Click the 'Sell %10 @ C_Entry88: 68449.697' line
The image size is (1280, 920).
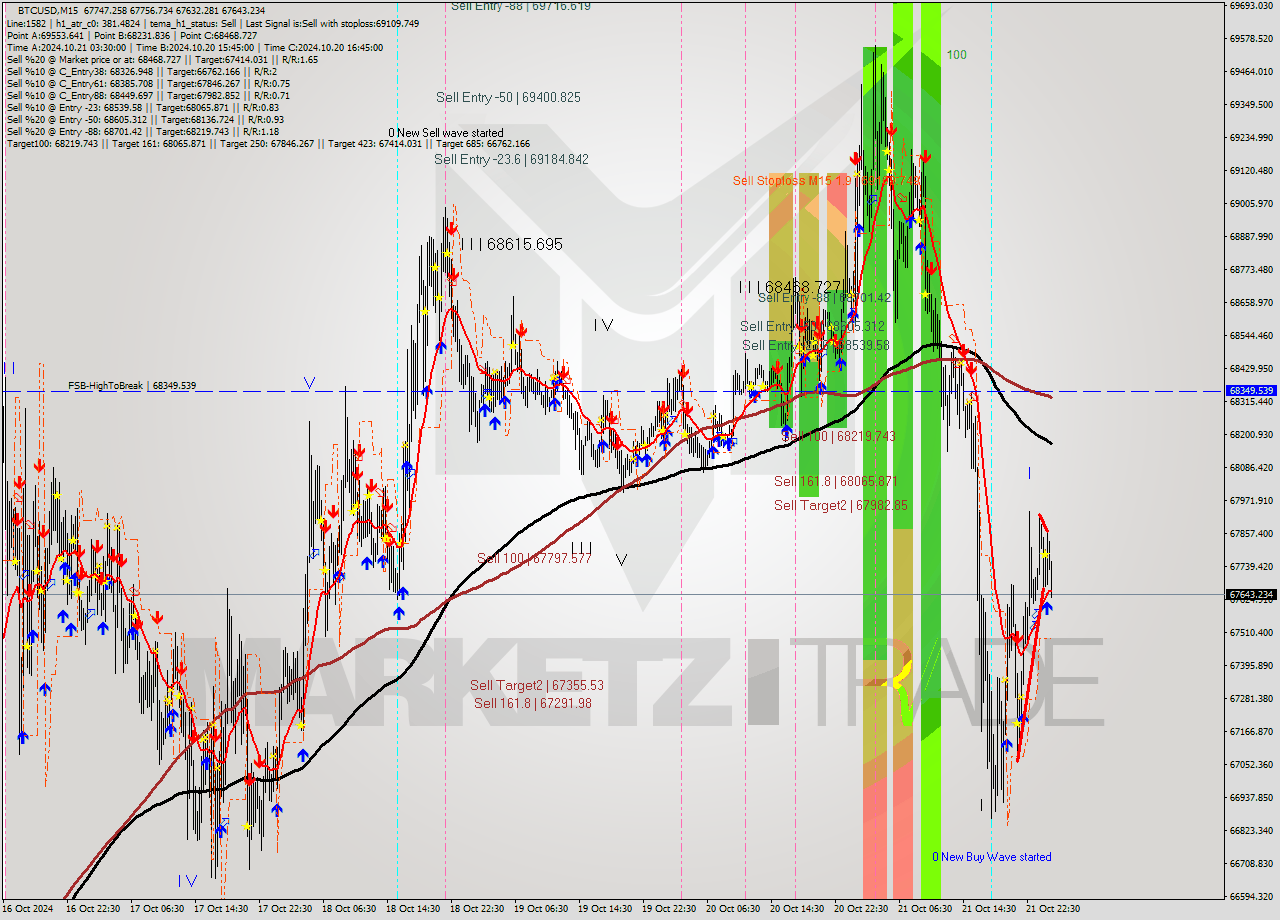pyautogui.click(x=148, y=96)
